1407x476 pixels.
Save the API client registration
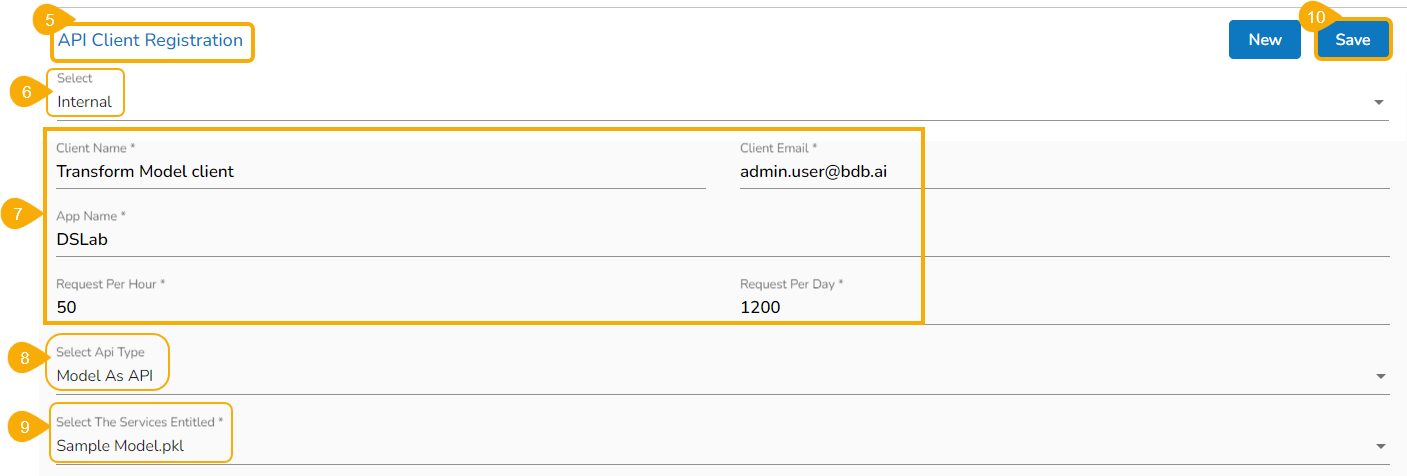1352,40
